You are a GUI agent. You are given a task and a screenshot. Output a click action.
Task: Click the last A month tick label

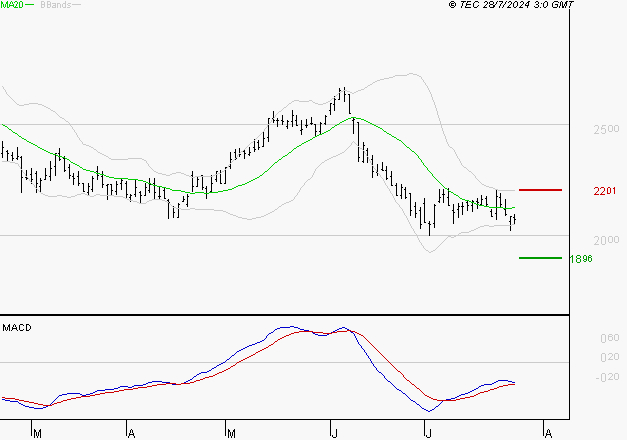tap(548, 434)
